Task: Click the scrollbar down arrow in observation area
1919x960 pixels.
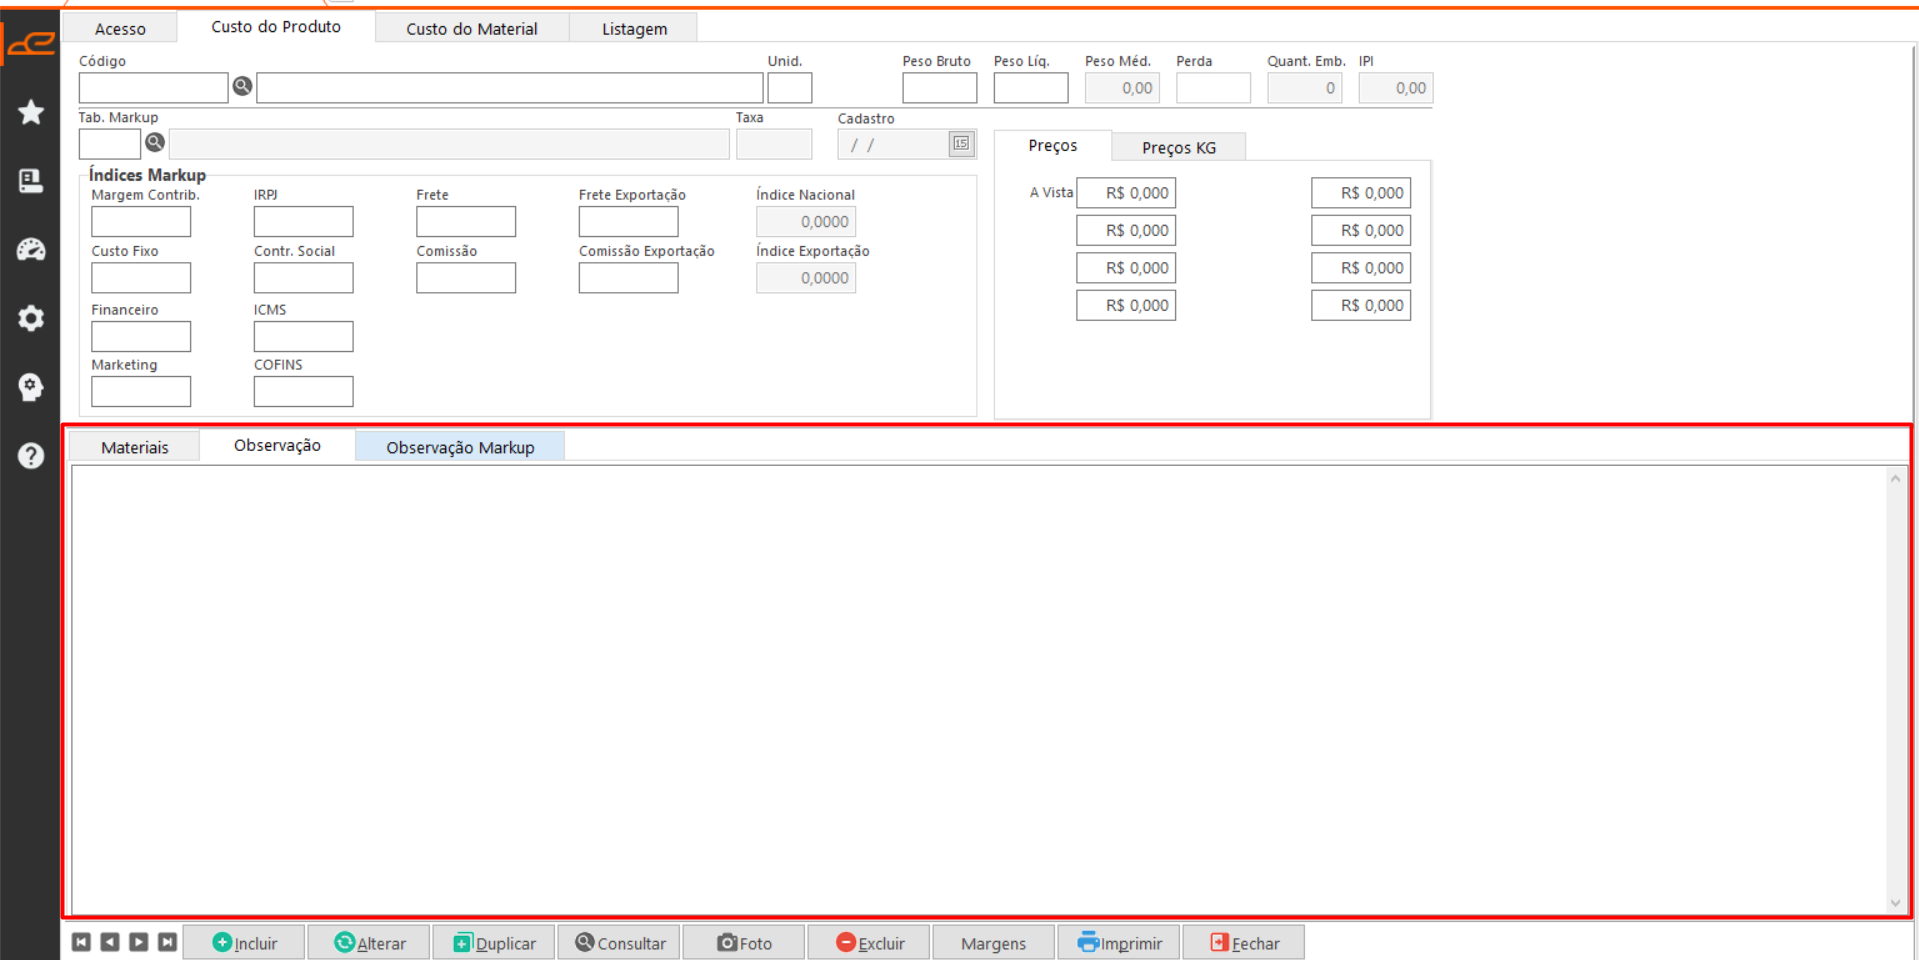Action: point(1895,903)
